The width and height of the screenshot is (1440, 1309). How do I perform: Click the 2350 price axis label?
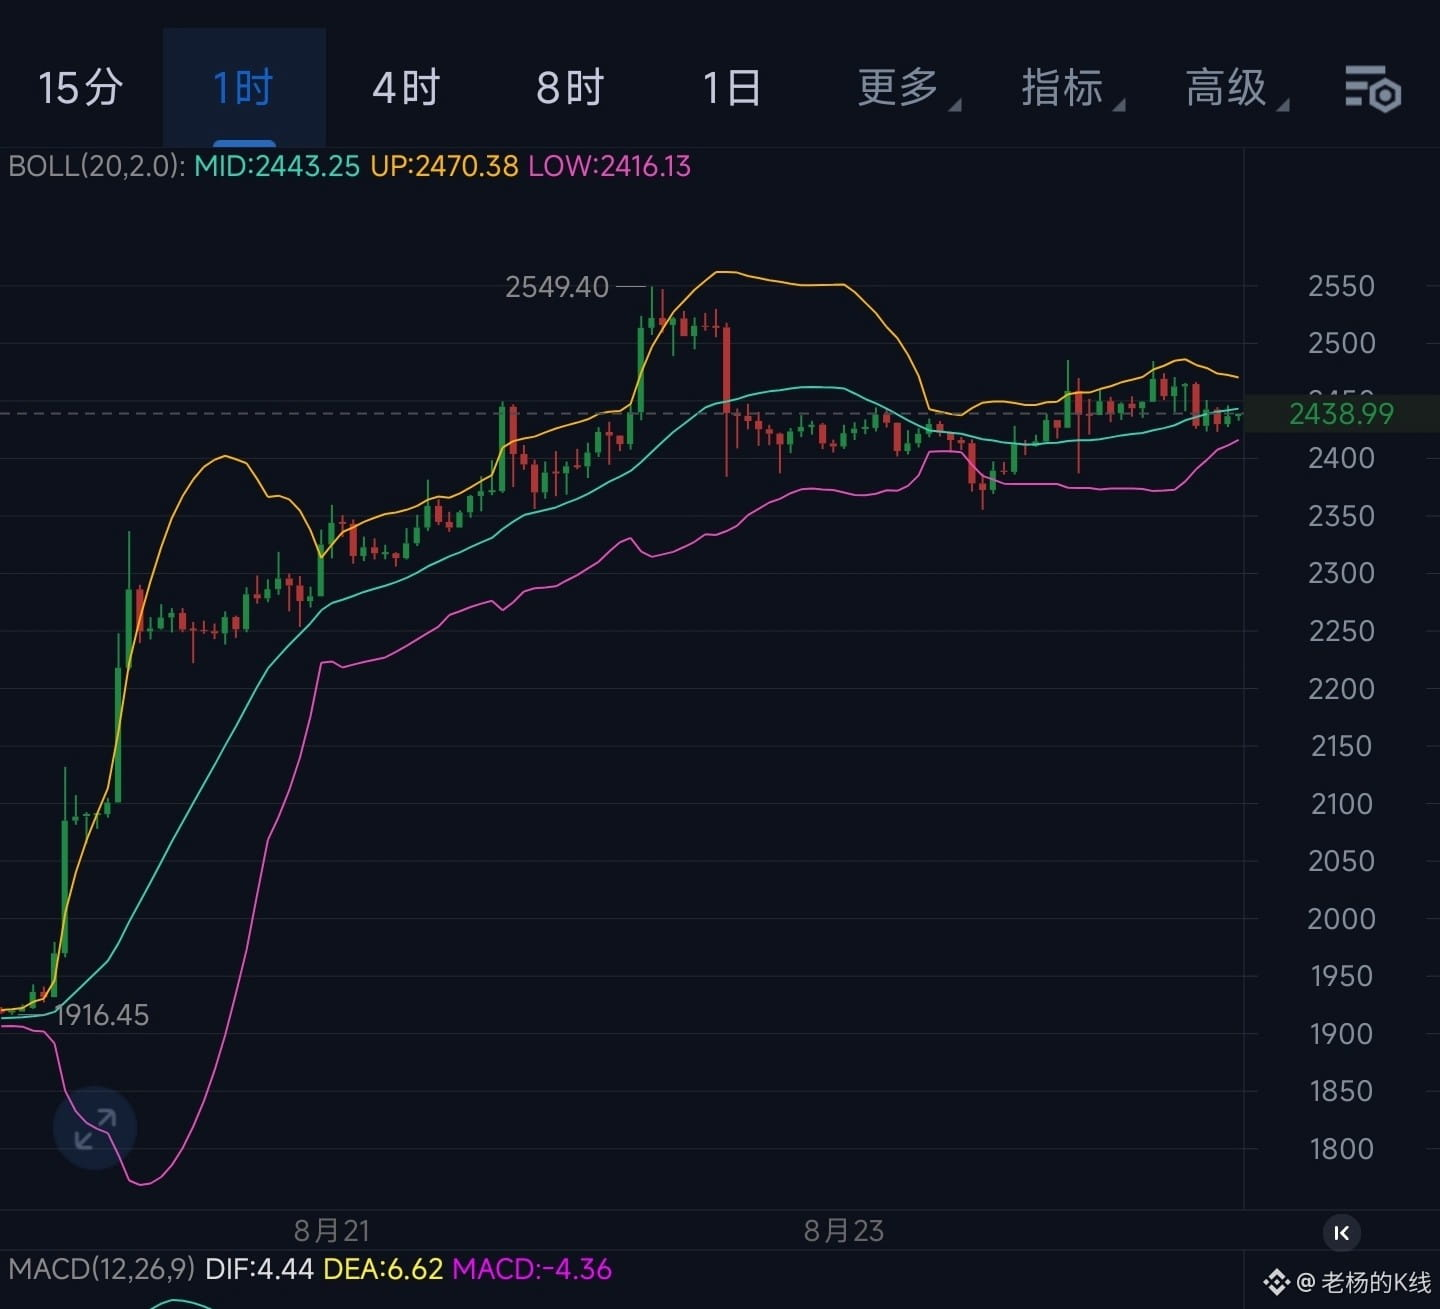1341,516
